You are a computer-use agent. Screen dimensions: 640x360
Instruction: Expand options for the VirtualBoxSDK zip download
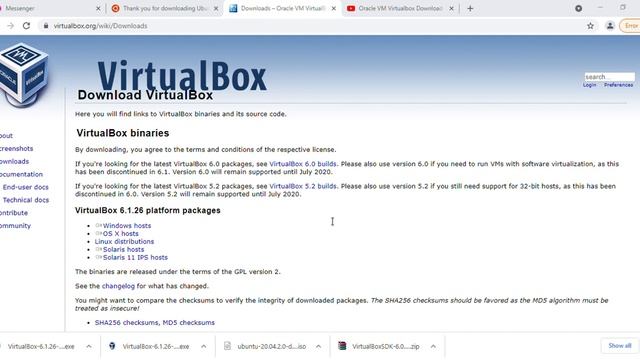click(x=433, y=346)
